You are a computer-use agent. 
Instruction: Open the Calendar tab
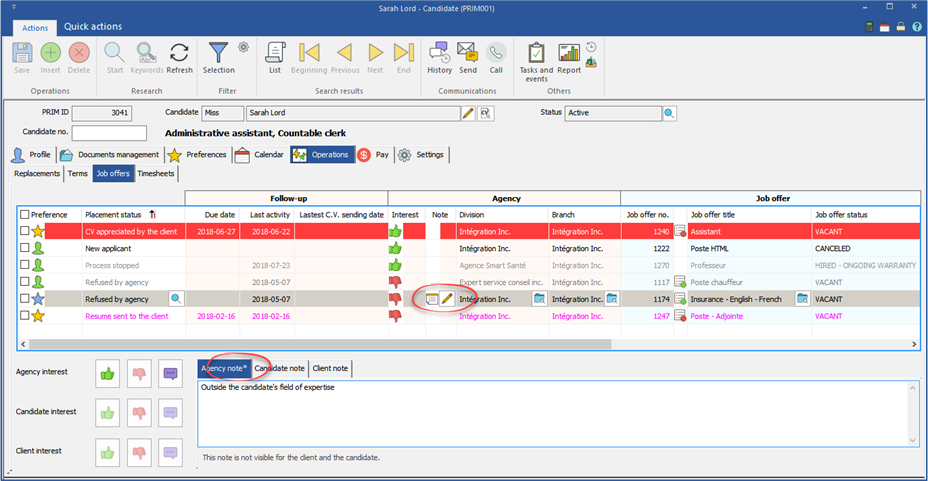(260, 155)
